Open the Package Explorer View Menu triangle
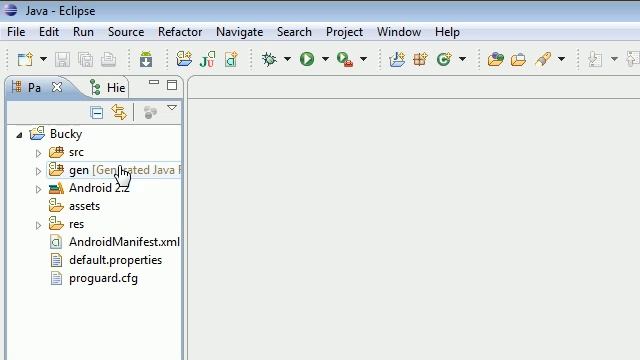640x360 pixels. pos(172,108)
